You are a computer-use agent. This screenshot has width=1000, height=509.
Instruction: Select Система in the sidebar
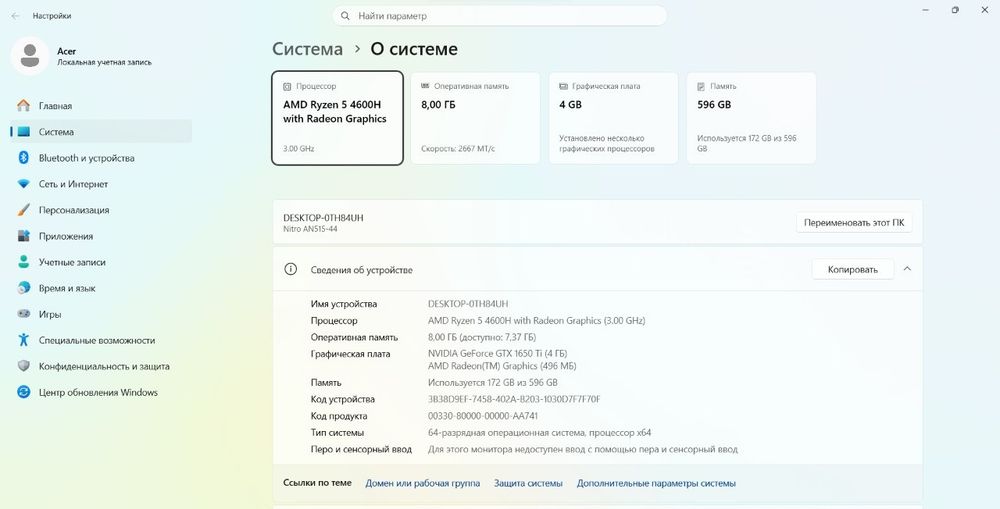click(x=101, y=131)
